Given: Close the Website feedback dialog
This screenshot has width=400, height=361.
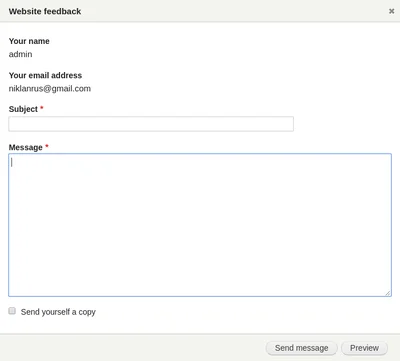Looking at the screenshot, I should [x=391, y=11].
